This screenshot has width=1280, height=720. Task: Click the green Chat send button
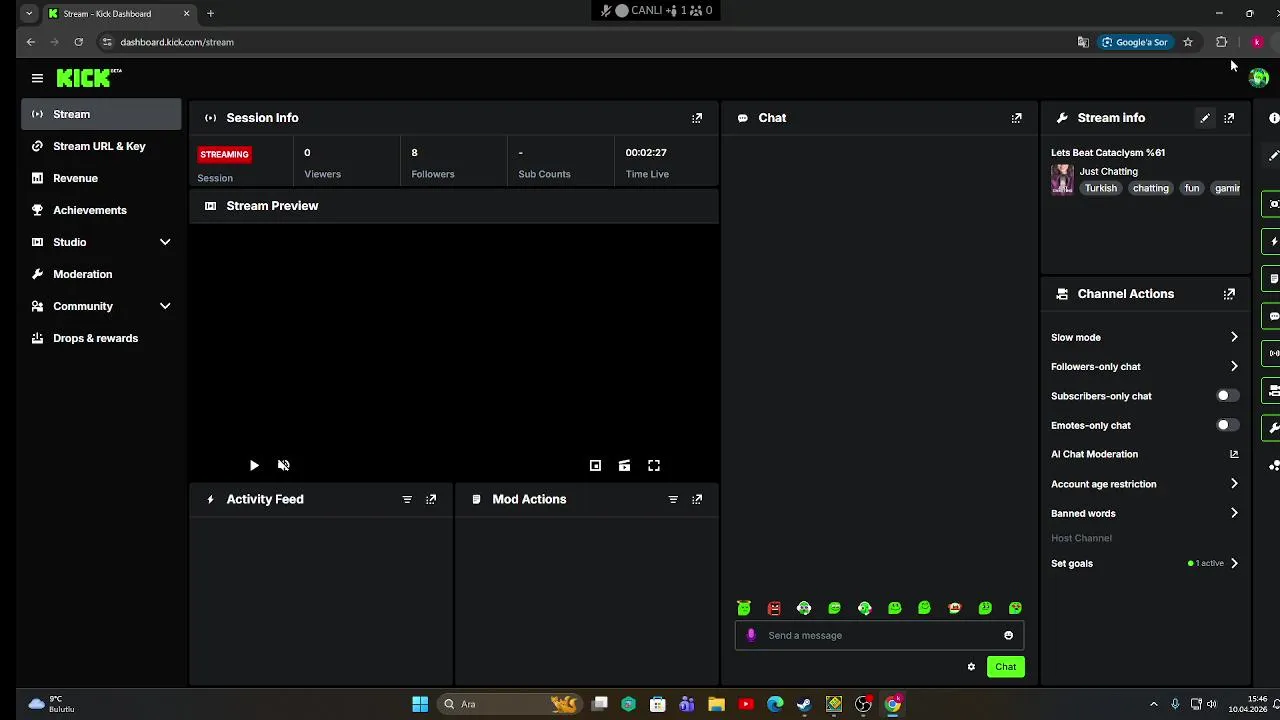pos(1005,667)
